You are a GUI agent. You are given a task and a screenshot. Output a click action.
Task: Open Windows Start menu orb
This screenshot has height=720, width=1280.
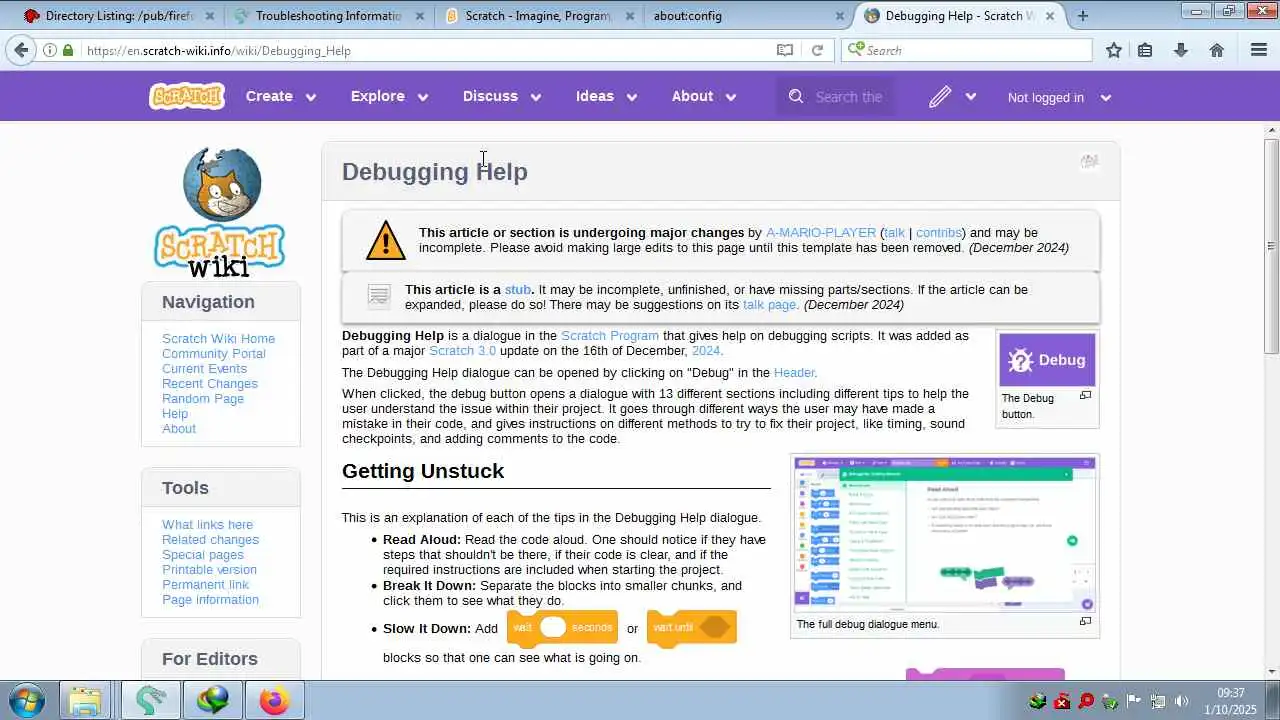point(27,700)
